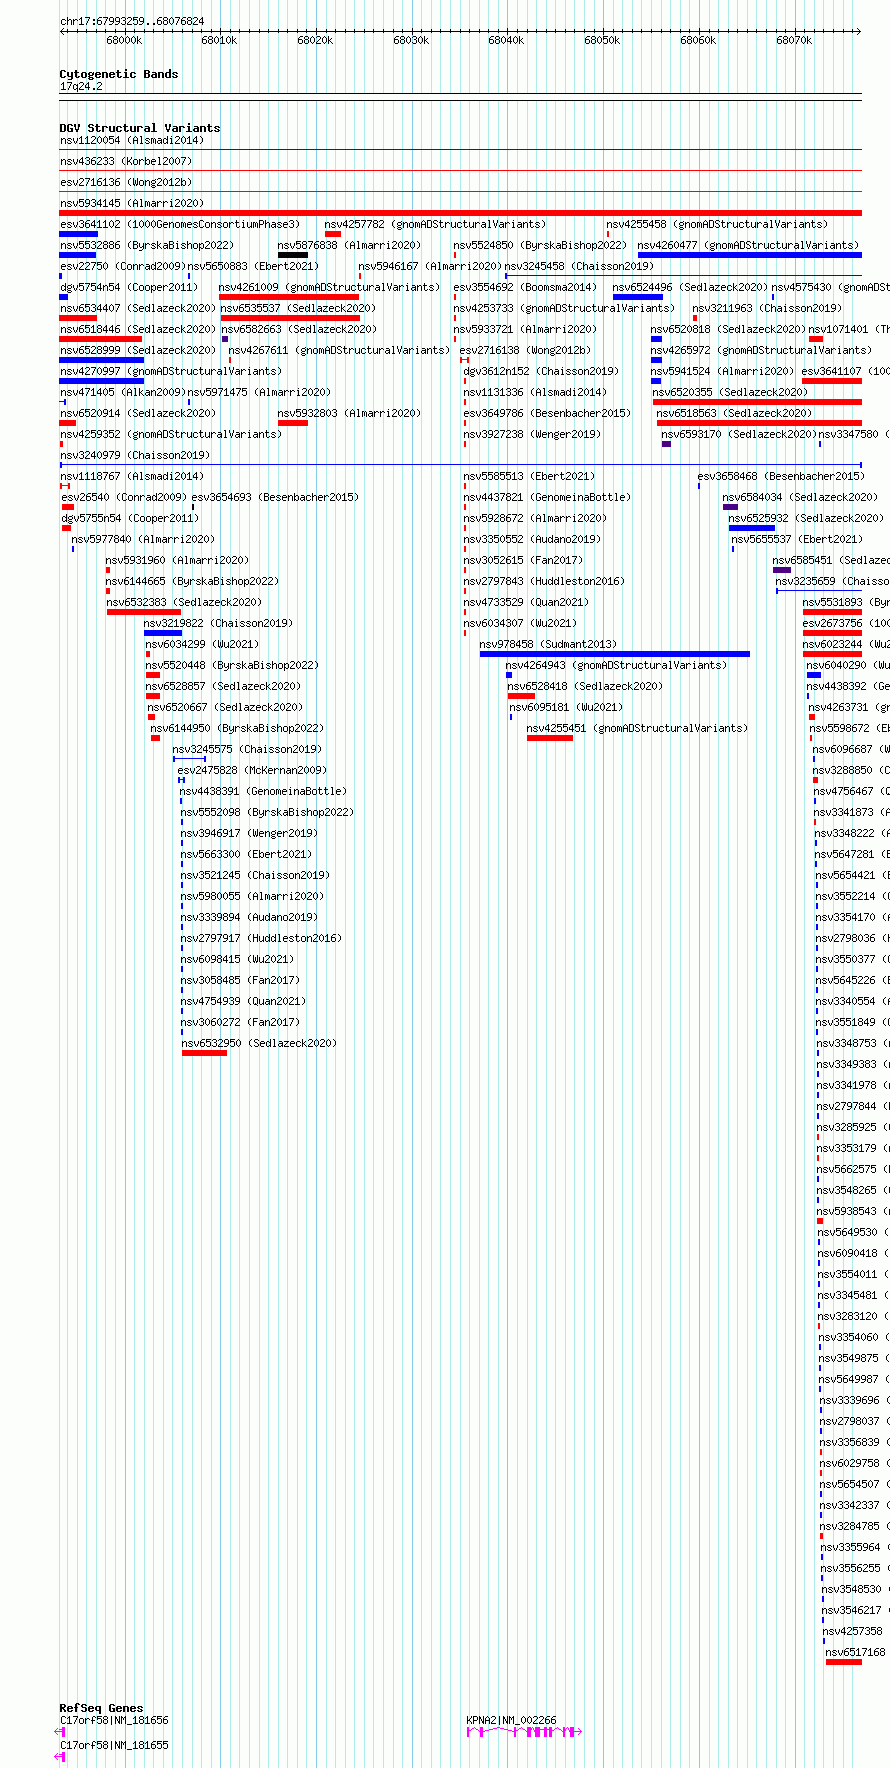Click the blue bar under nsv4260477
The width and height of the screenshot is (890, 1768).
coord(749,255)
